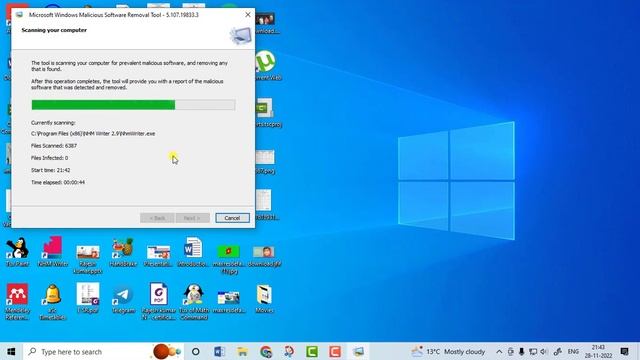Open the Tux Paint desktop shortcut
The width and height of the screenshot is (640, 360).
(18, 252)
